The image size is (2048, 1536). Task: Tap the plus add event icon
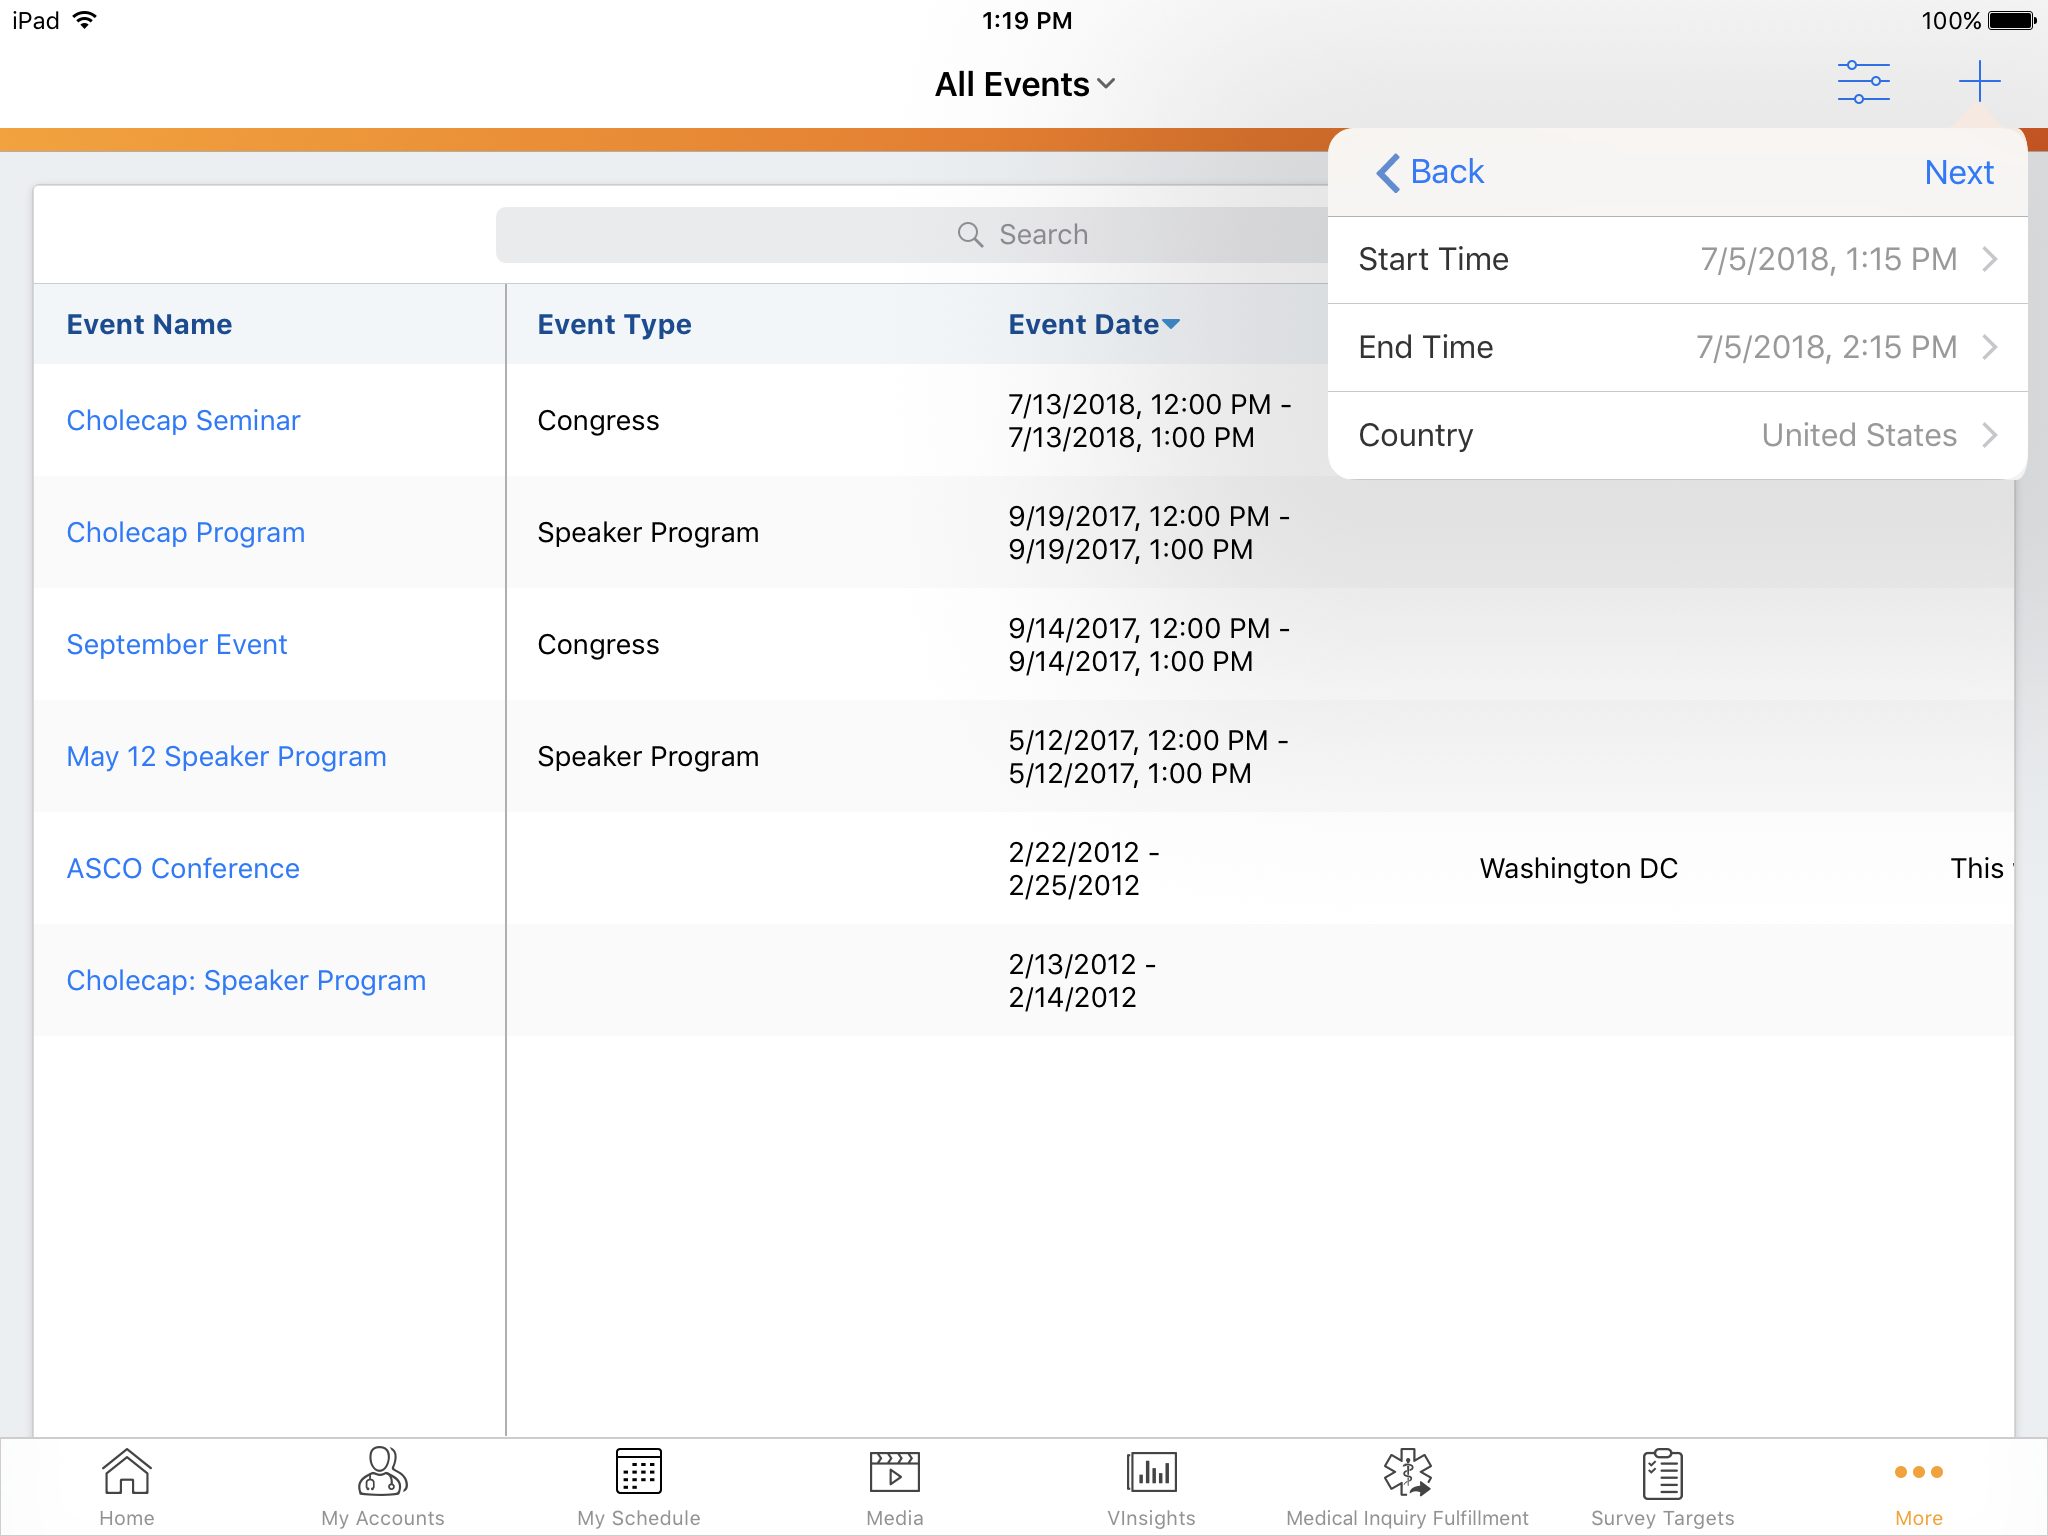(x=1978, y=82)
